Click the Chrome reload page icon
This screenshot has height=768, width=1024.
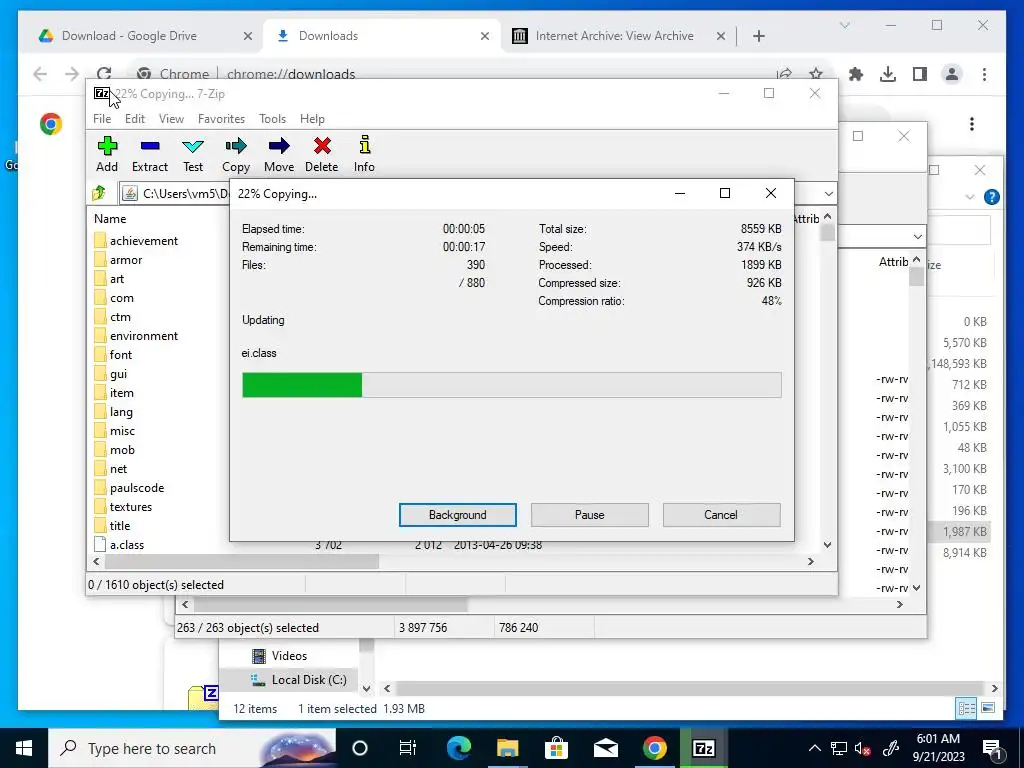point(104,74)
